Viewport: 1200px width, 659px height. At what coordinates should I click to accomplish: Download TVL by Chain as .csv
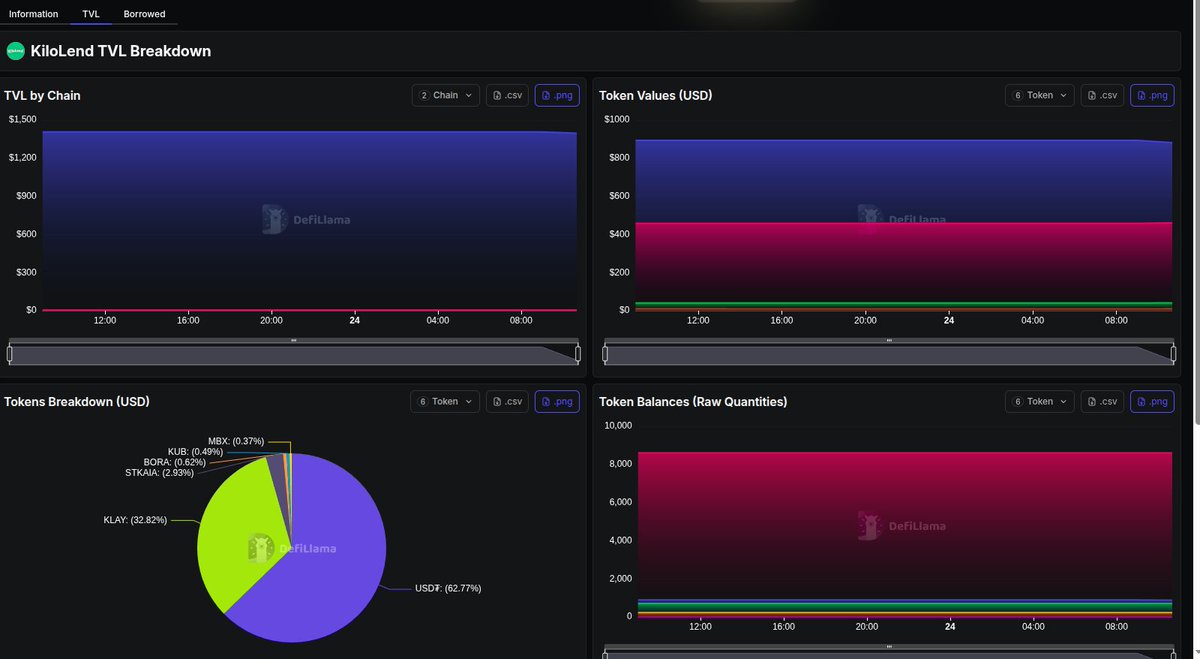(507, 95)
